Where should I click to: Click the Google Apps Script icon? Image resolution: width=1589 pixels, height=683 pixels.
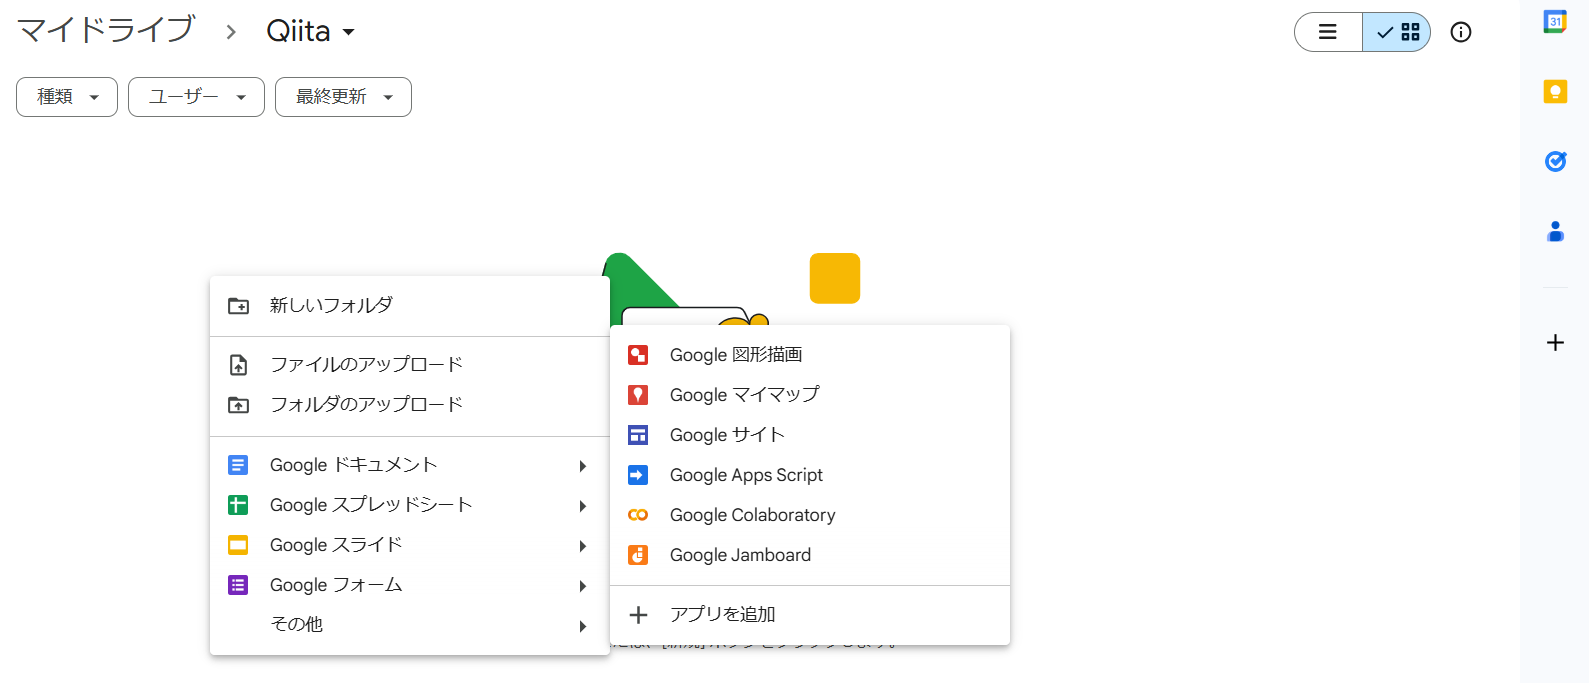638,475
